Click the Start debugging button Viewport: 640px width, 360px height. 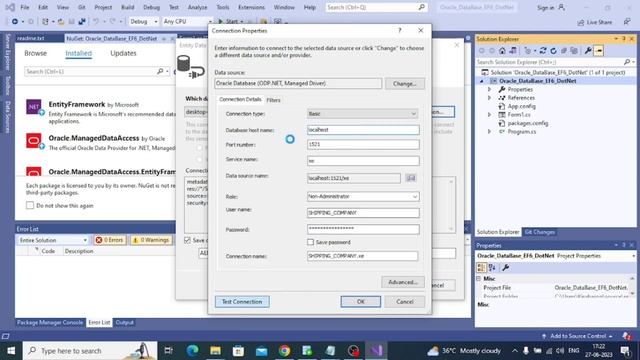[229, 21]
